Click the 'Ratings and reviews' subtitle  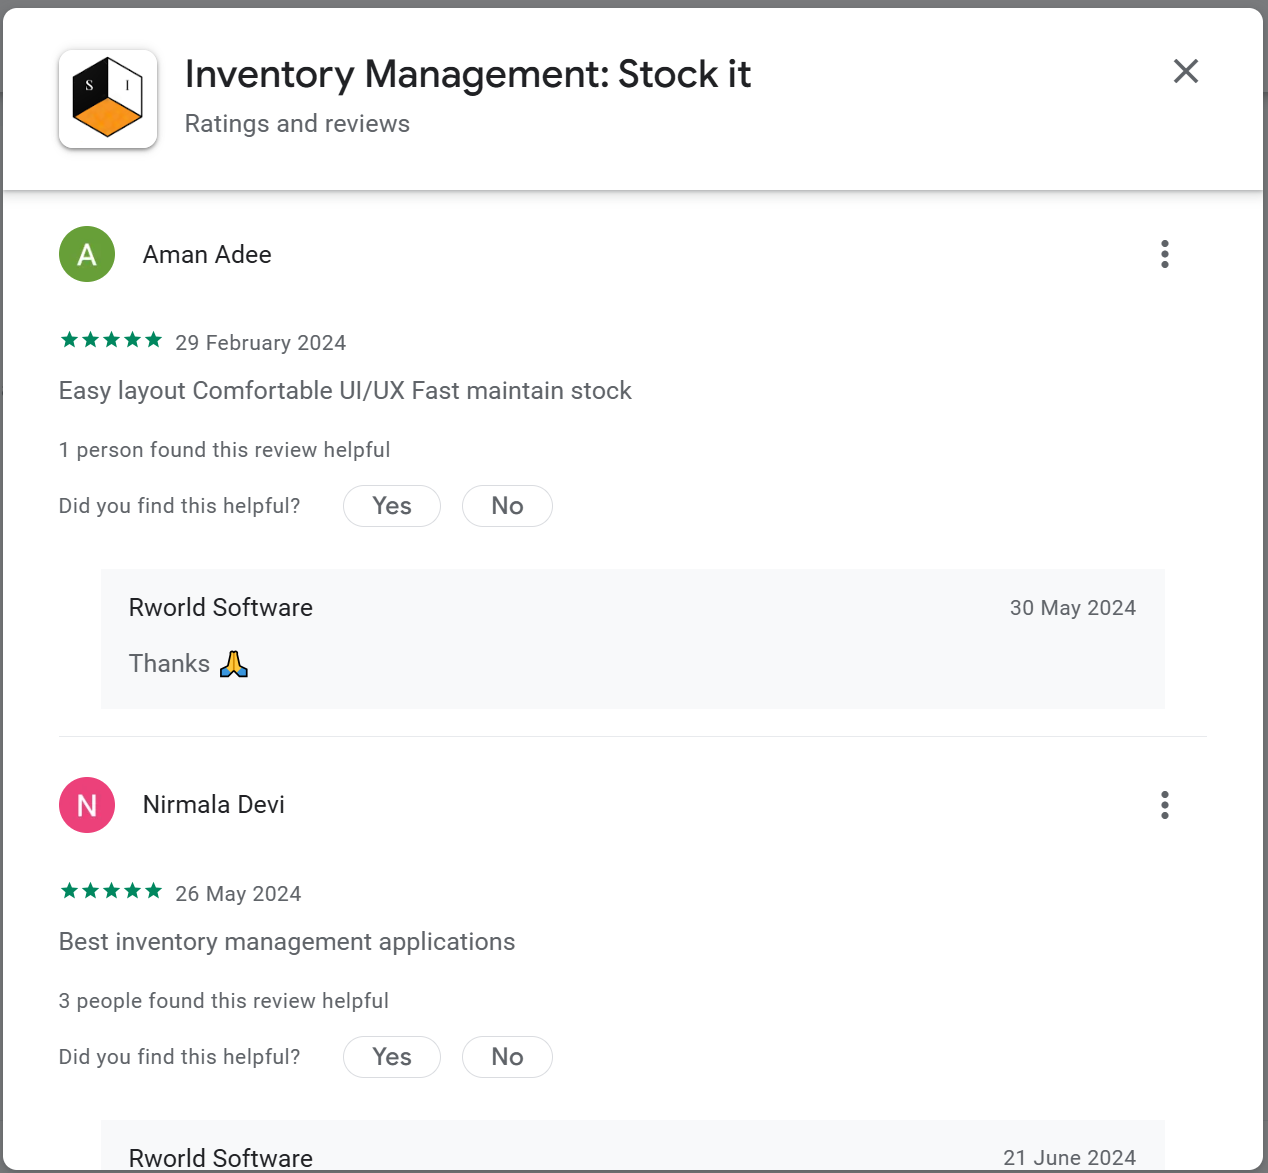click(297, 123)
